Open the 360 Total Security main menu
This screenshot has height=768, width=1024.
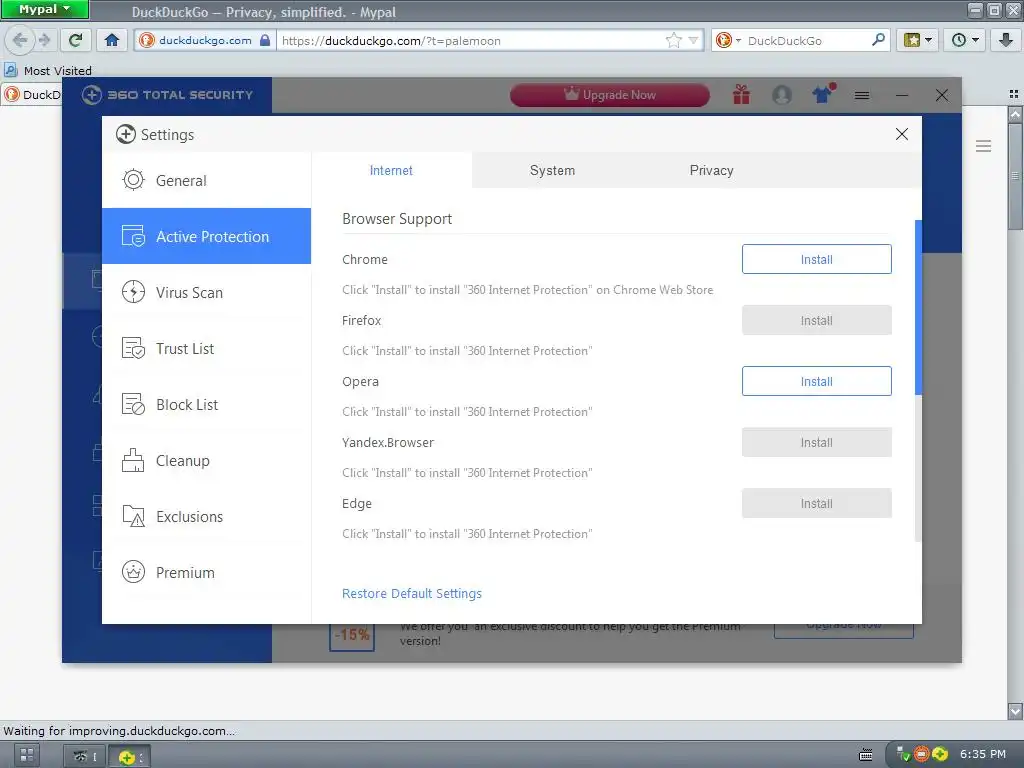tap(862, 95)
